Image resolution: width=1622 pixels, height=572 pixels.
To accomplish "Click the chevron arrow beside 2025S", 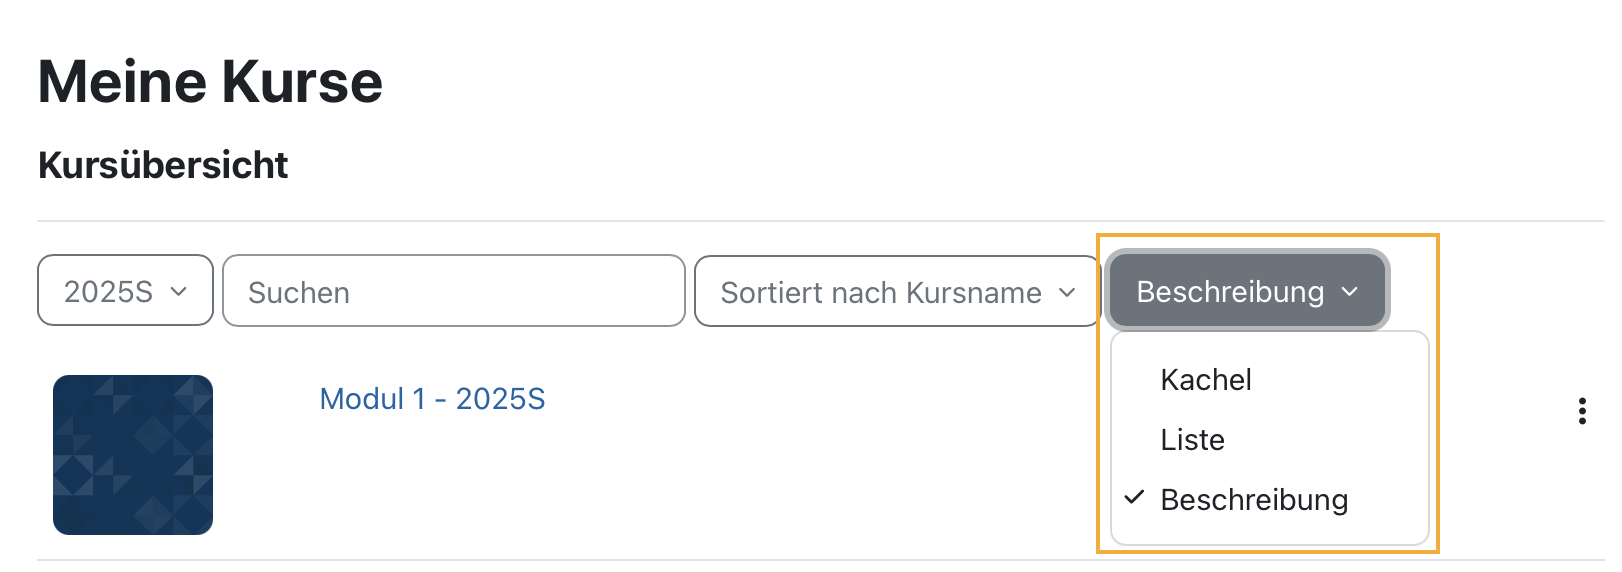I will [x=179, y=292].
